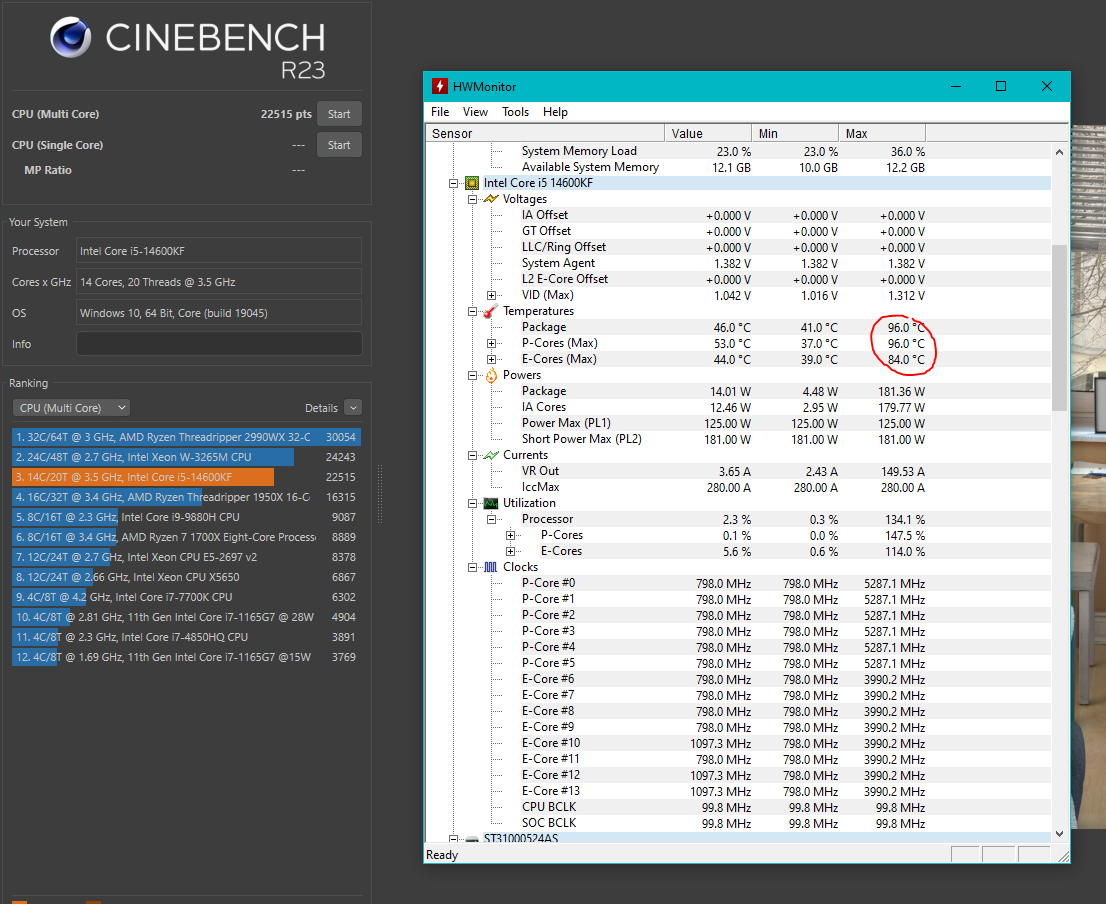Click the HWMonitor scroll up arrow
Image resolution: width=1106 pixels, height=904 pixels.
click(1059, 152)
